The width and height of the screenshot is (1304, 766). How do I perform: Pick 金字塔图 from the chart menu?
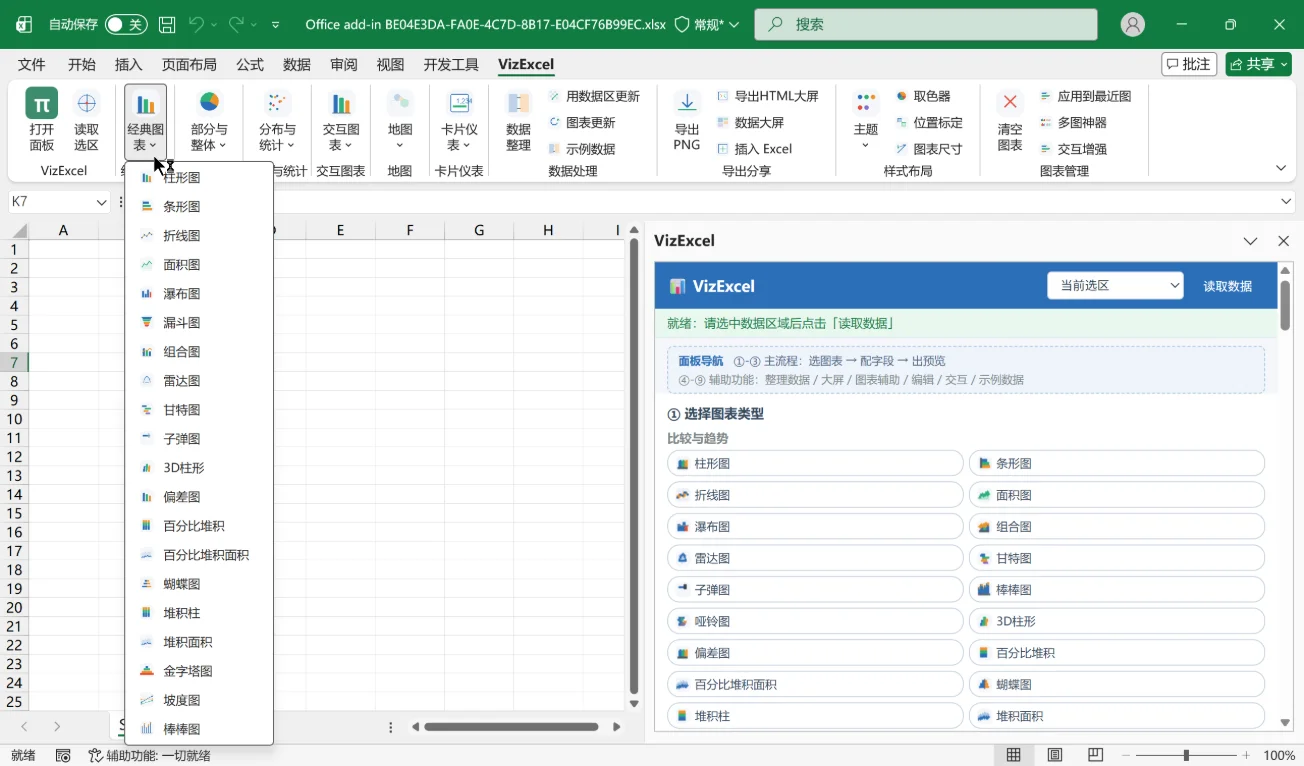[x=199, y=671]
